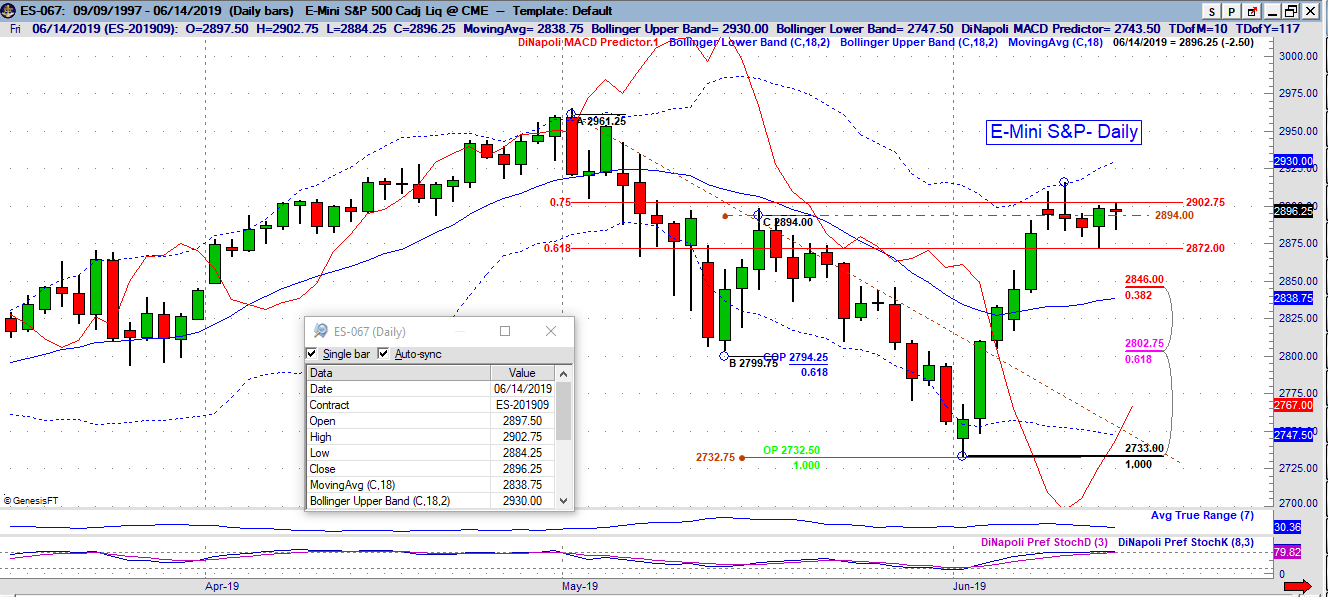Screen dimensions: 1328x597
Task: Select the Open row label
Action: [x=323, y=421]
